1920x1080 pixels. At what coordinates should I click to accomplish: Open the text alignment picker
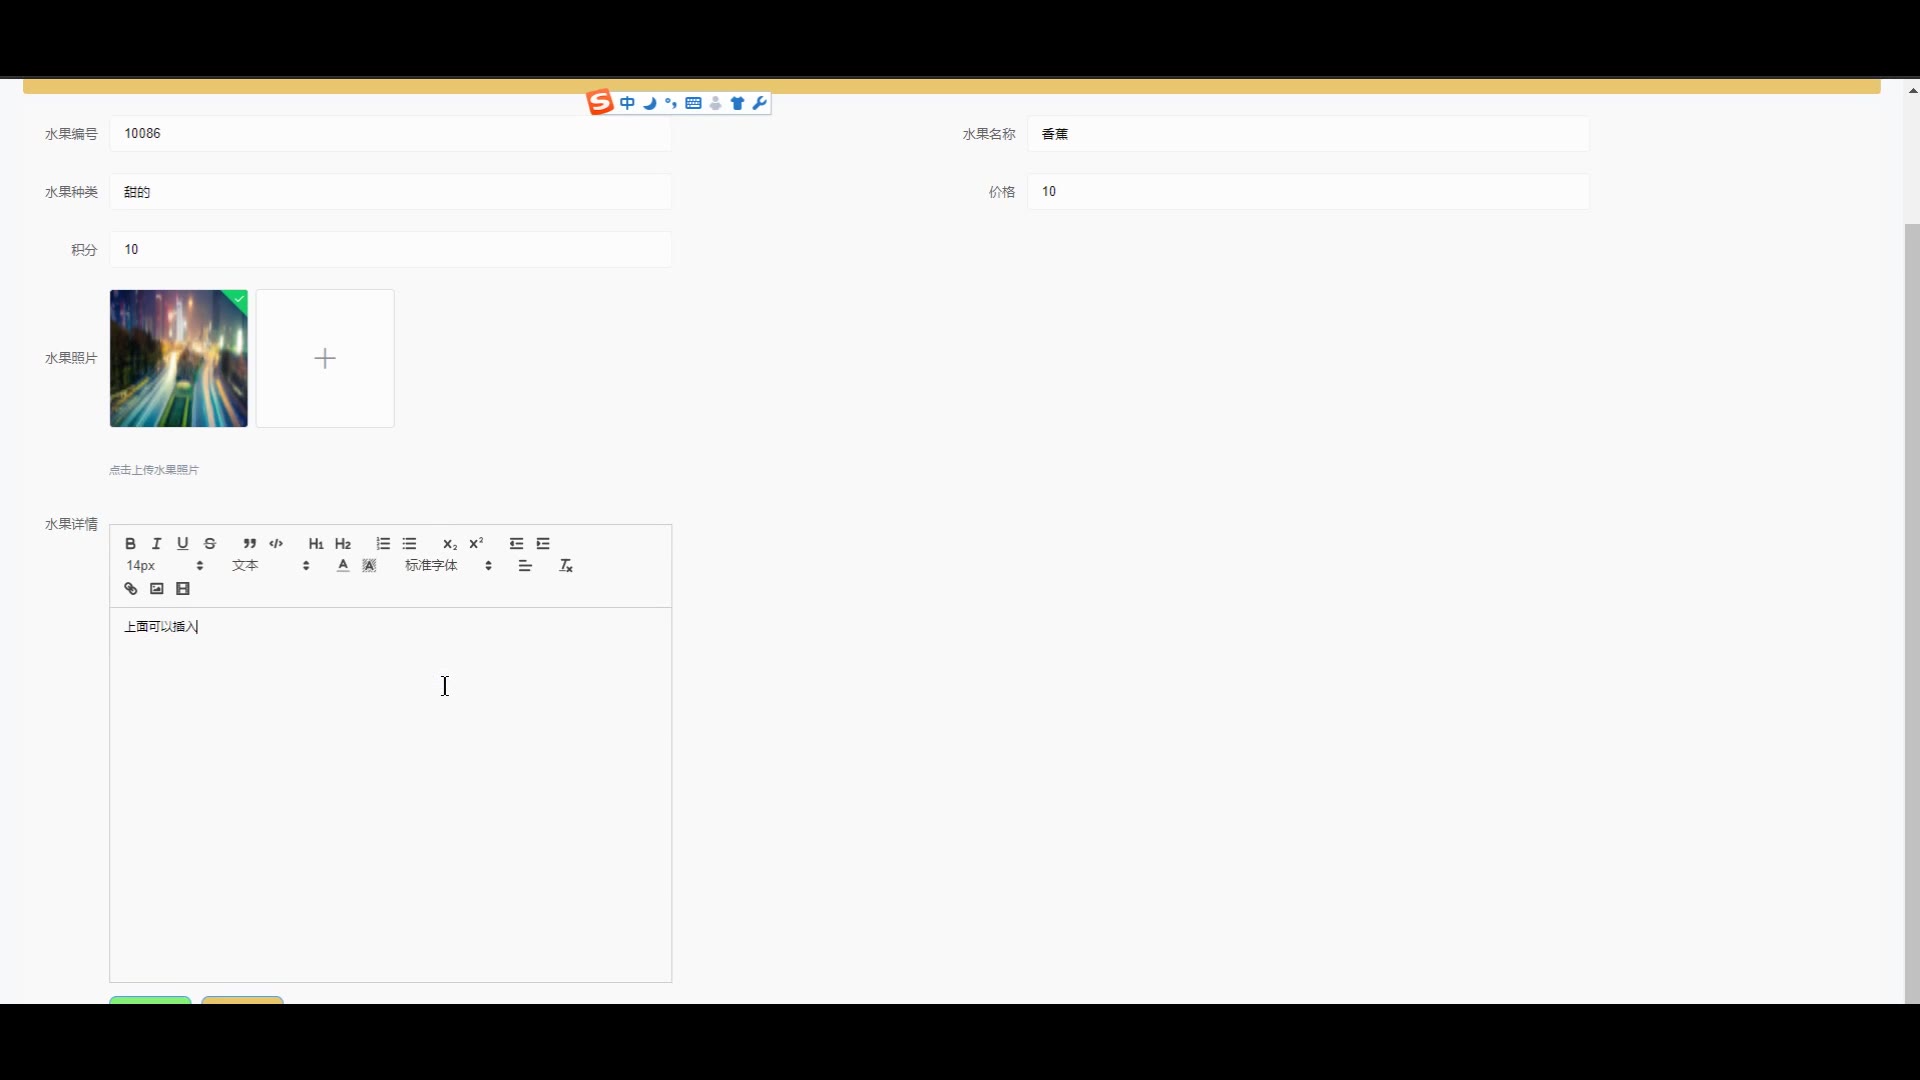click(x=525, y=566)
